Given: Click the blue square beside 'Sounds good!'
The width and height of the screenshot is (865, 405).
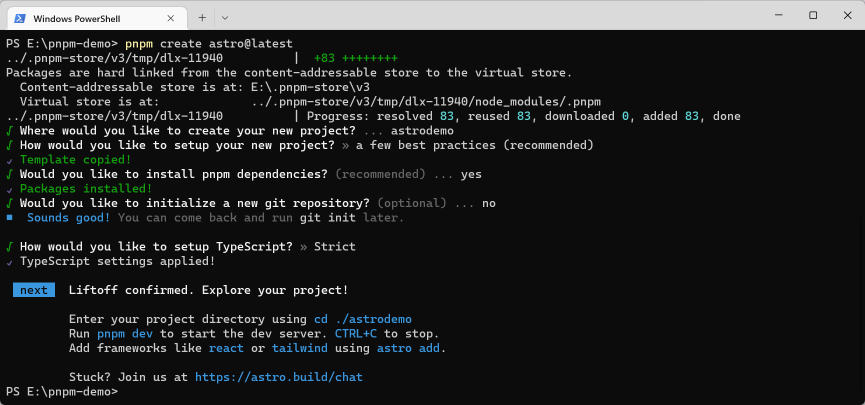Looking at the screenshot, I should [x=9, y=217].
